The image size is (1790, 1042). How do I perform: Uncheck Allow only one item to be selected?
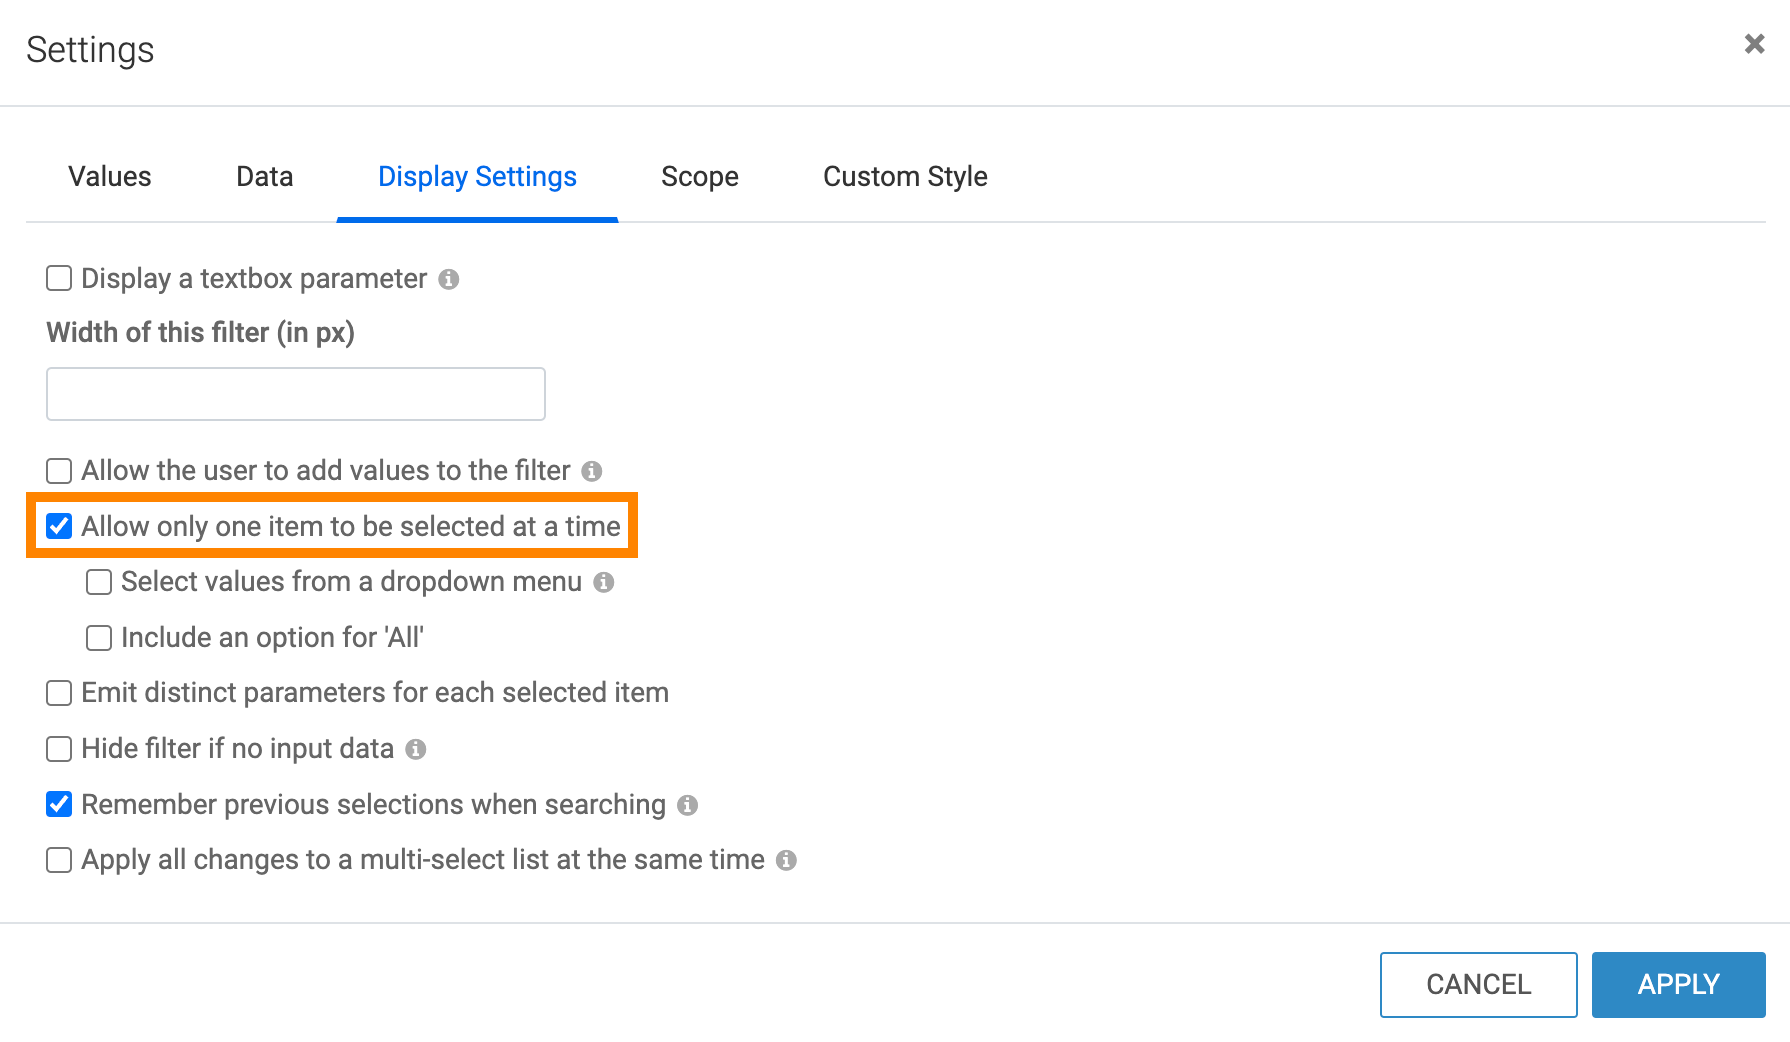click(x=59, y=526)
